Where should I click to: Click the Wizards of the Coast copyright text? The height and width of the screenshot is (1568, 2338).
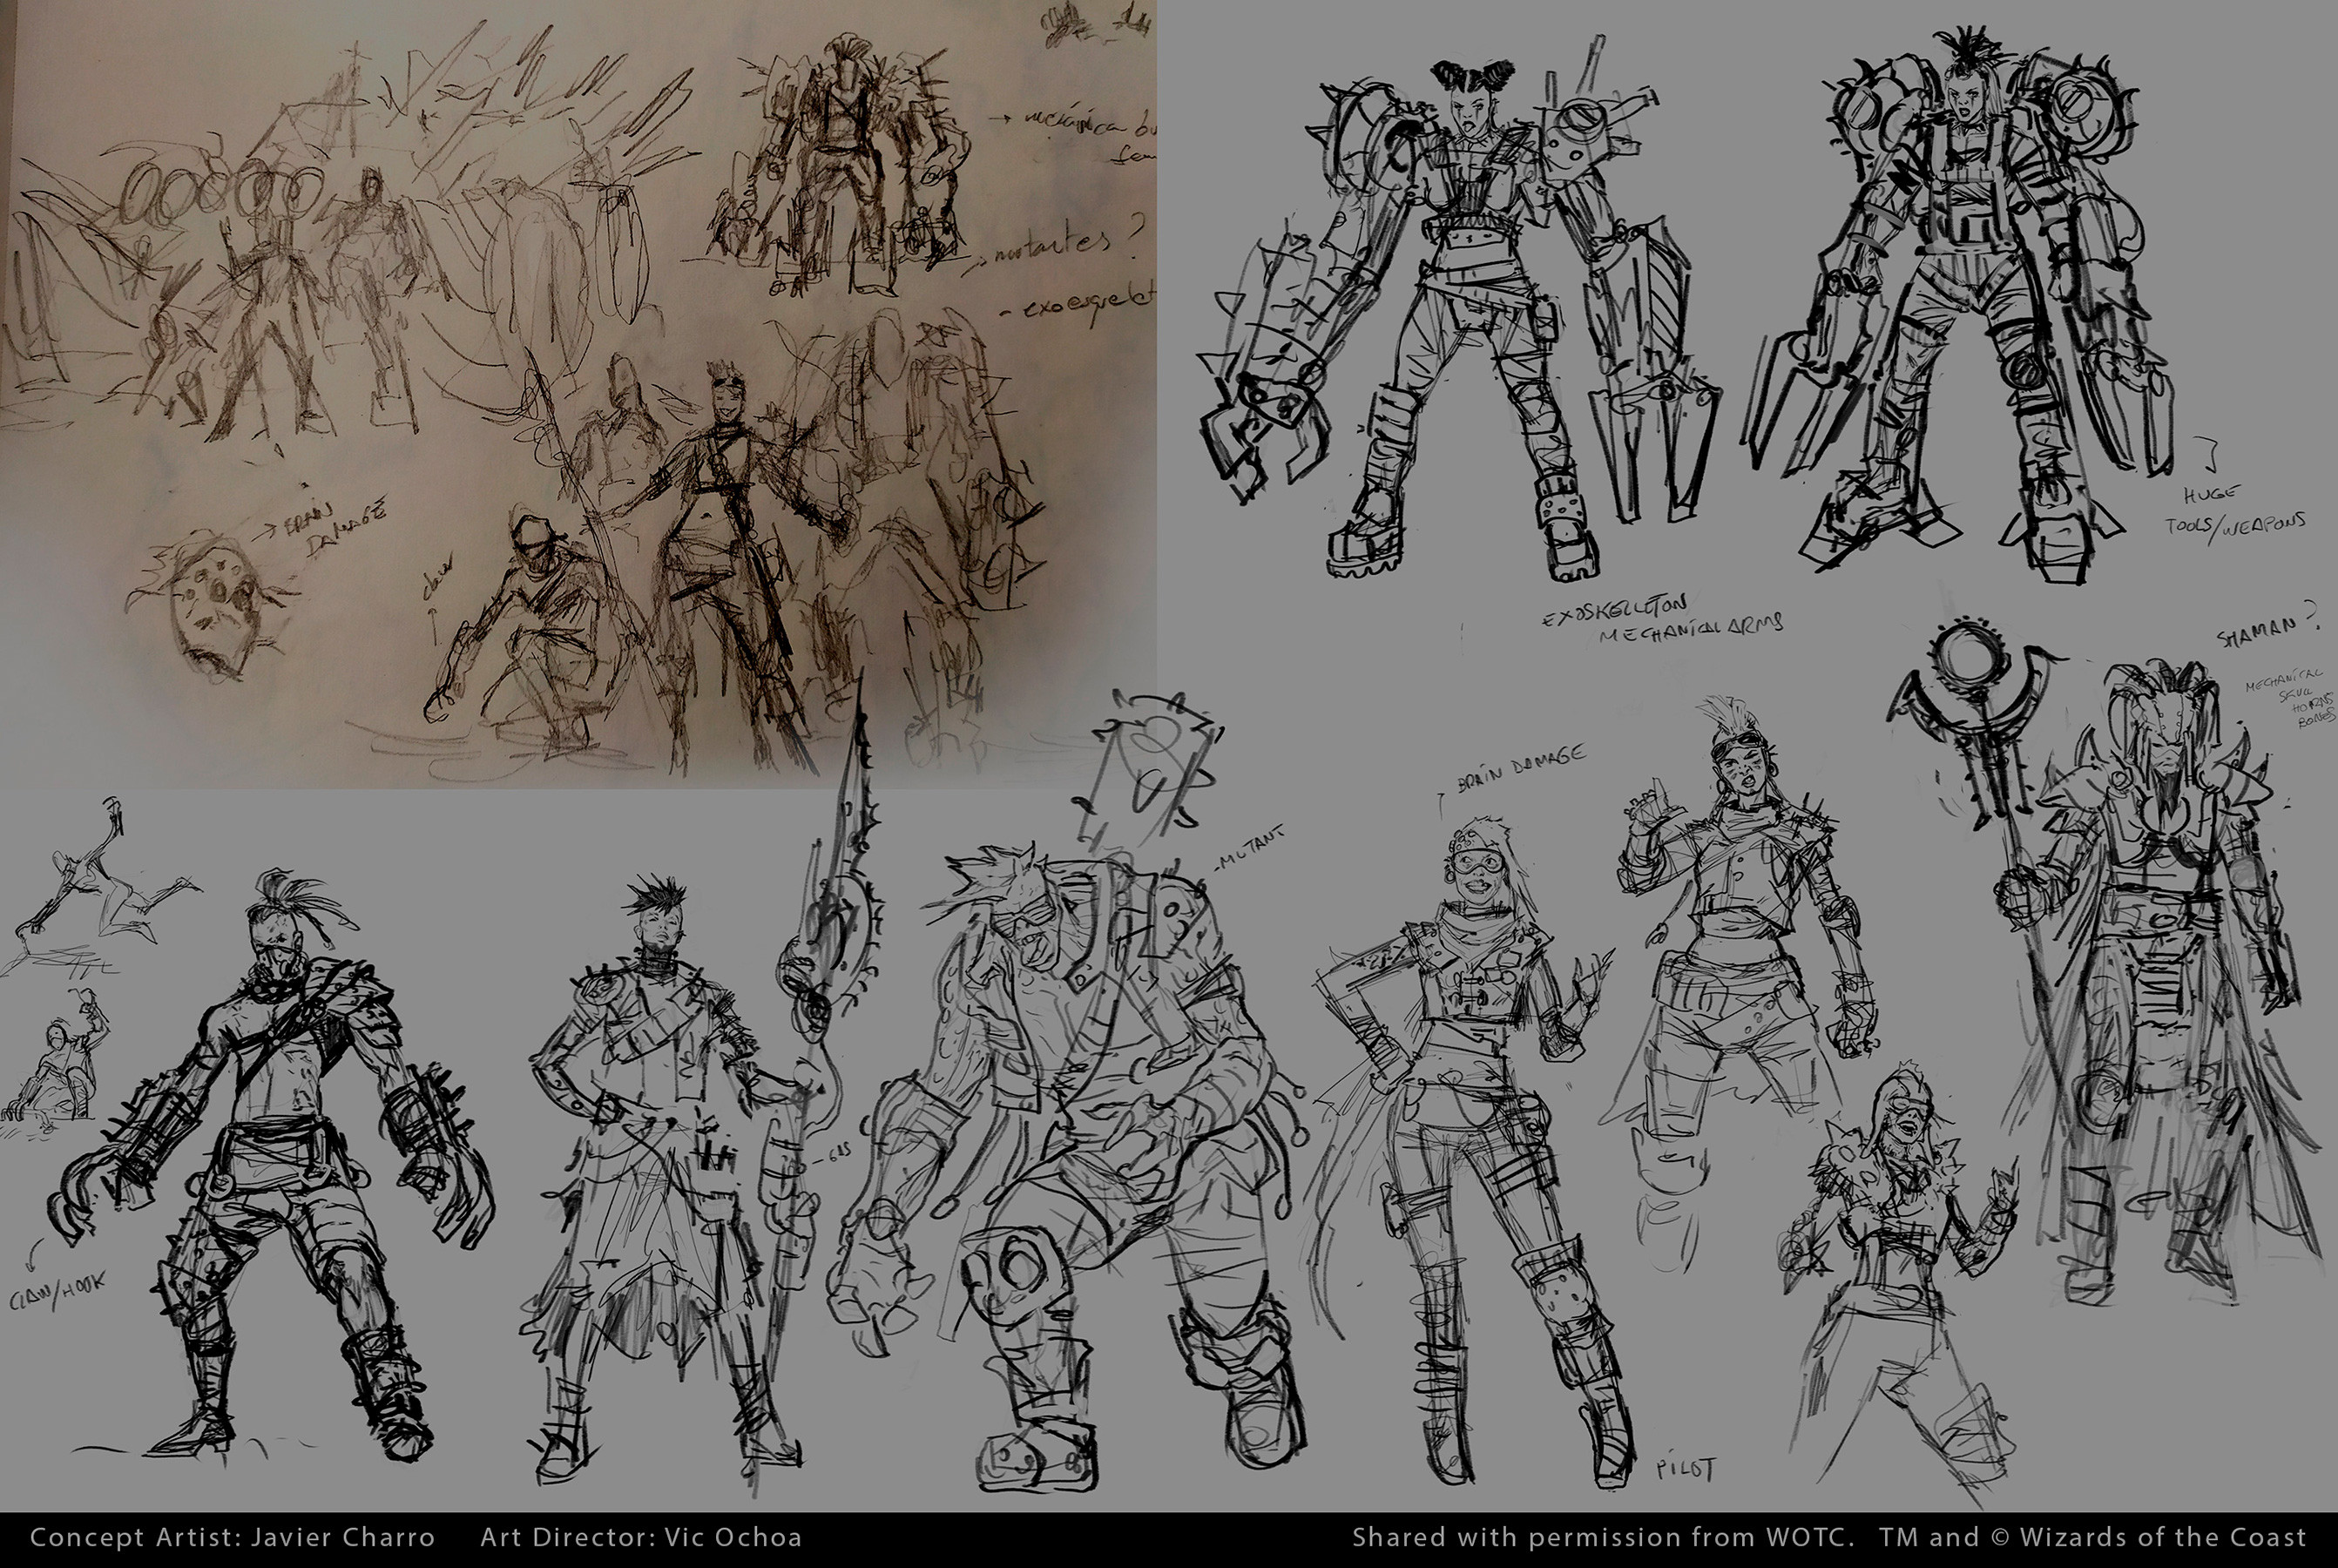point(2092,1537)
